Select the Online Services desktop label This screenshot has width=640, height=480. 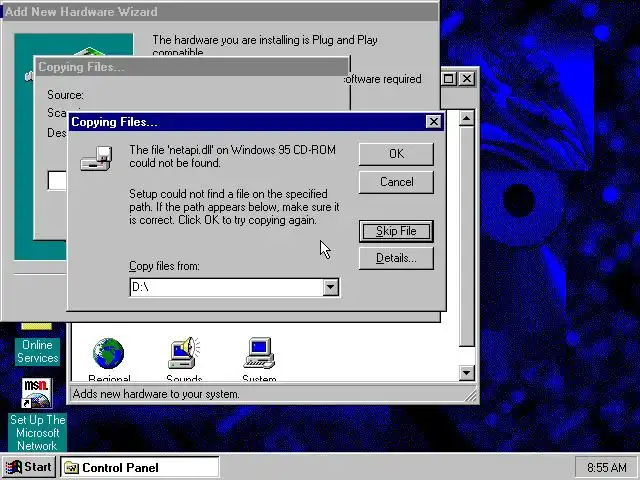(38, 351)
